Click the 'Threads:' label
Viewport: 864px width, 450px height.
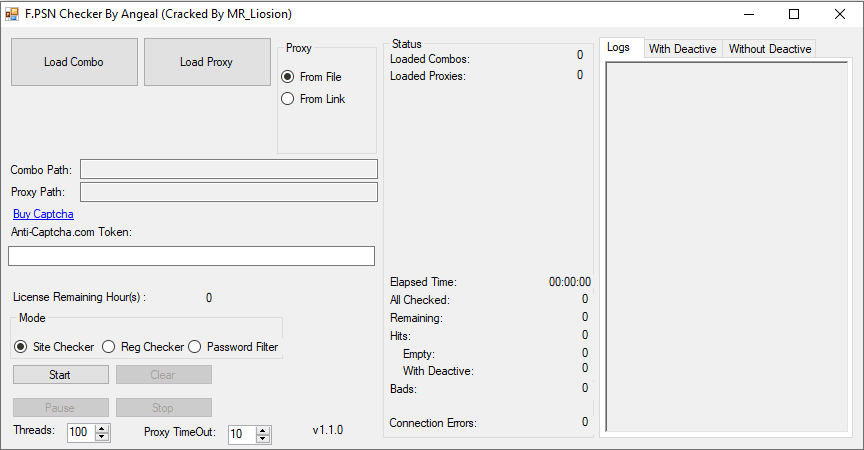tap(34, 430)
